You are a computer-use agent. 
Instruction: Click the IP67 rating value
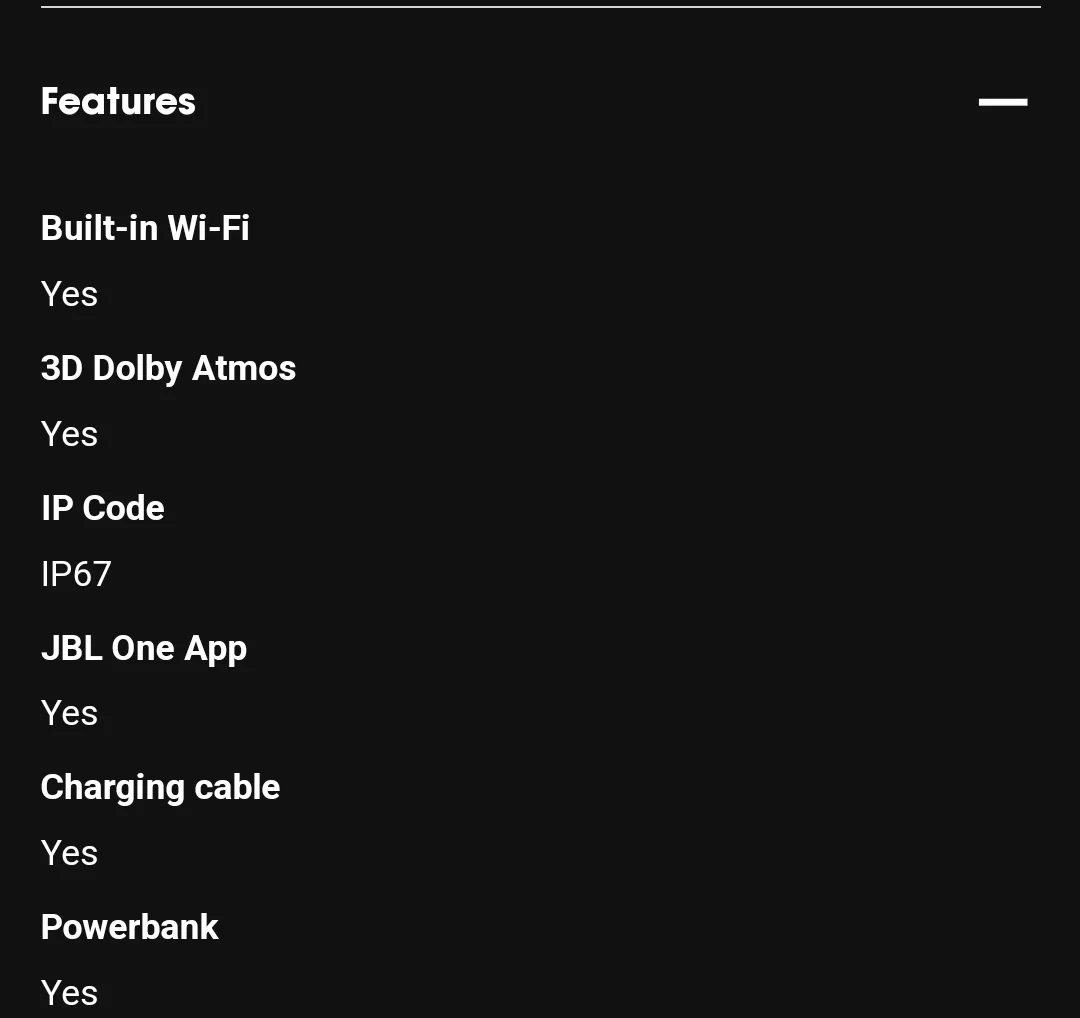point(76,574)
